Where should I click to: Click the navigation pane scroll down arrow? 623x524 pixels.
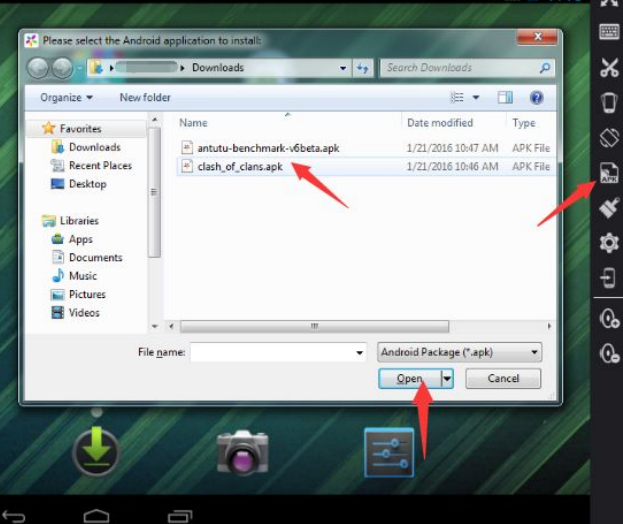(x=155, y=327)
